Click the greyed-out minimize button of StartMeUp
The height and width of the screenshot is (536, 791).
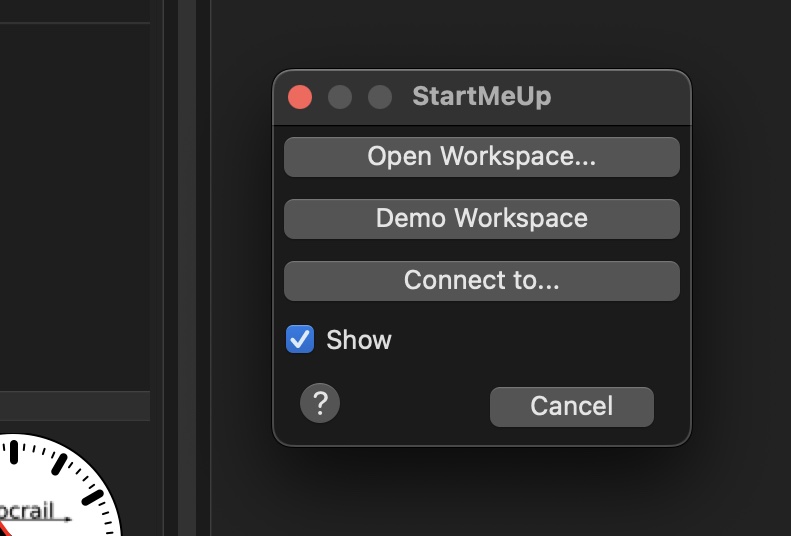tap(340, 97)
